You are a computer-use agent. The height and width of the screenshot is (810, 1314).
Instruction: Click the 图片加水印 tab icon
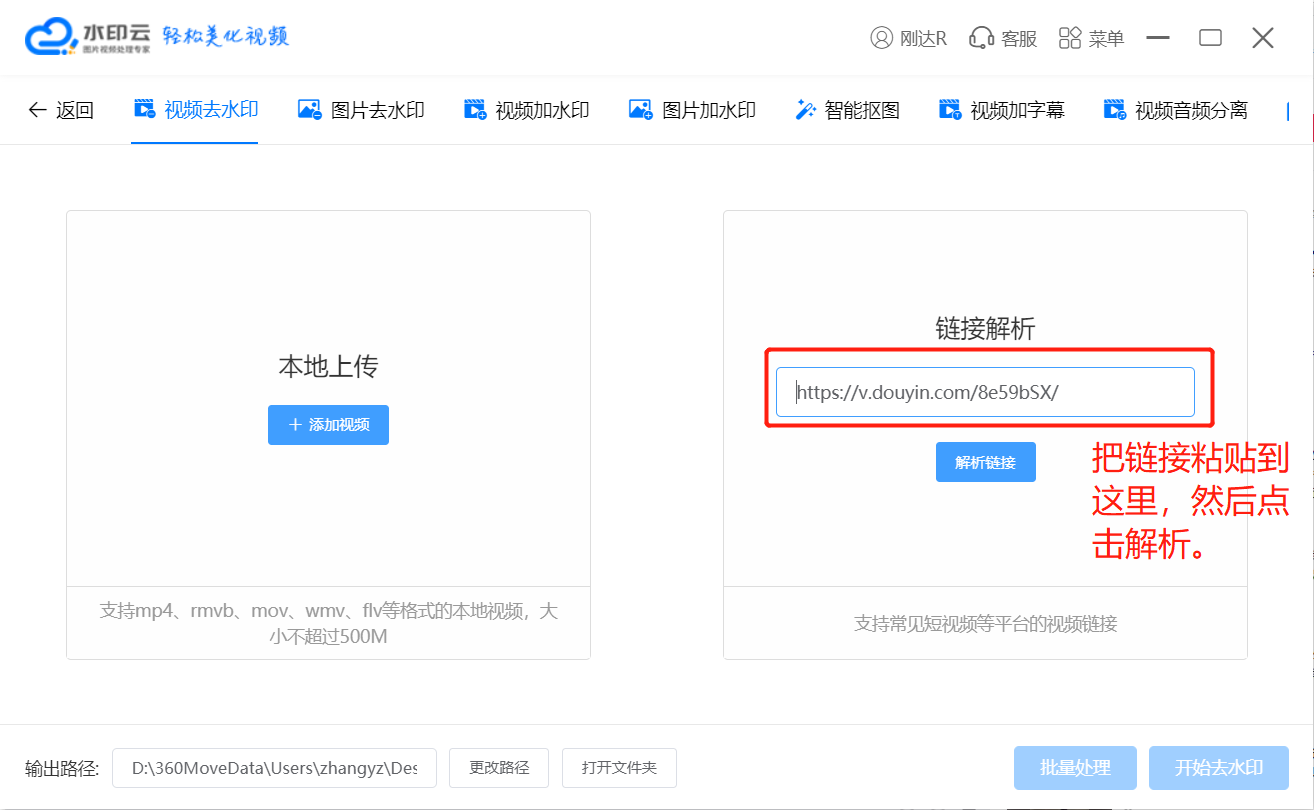[x=640, y=110]
